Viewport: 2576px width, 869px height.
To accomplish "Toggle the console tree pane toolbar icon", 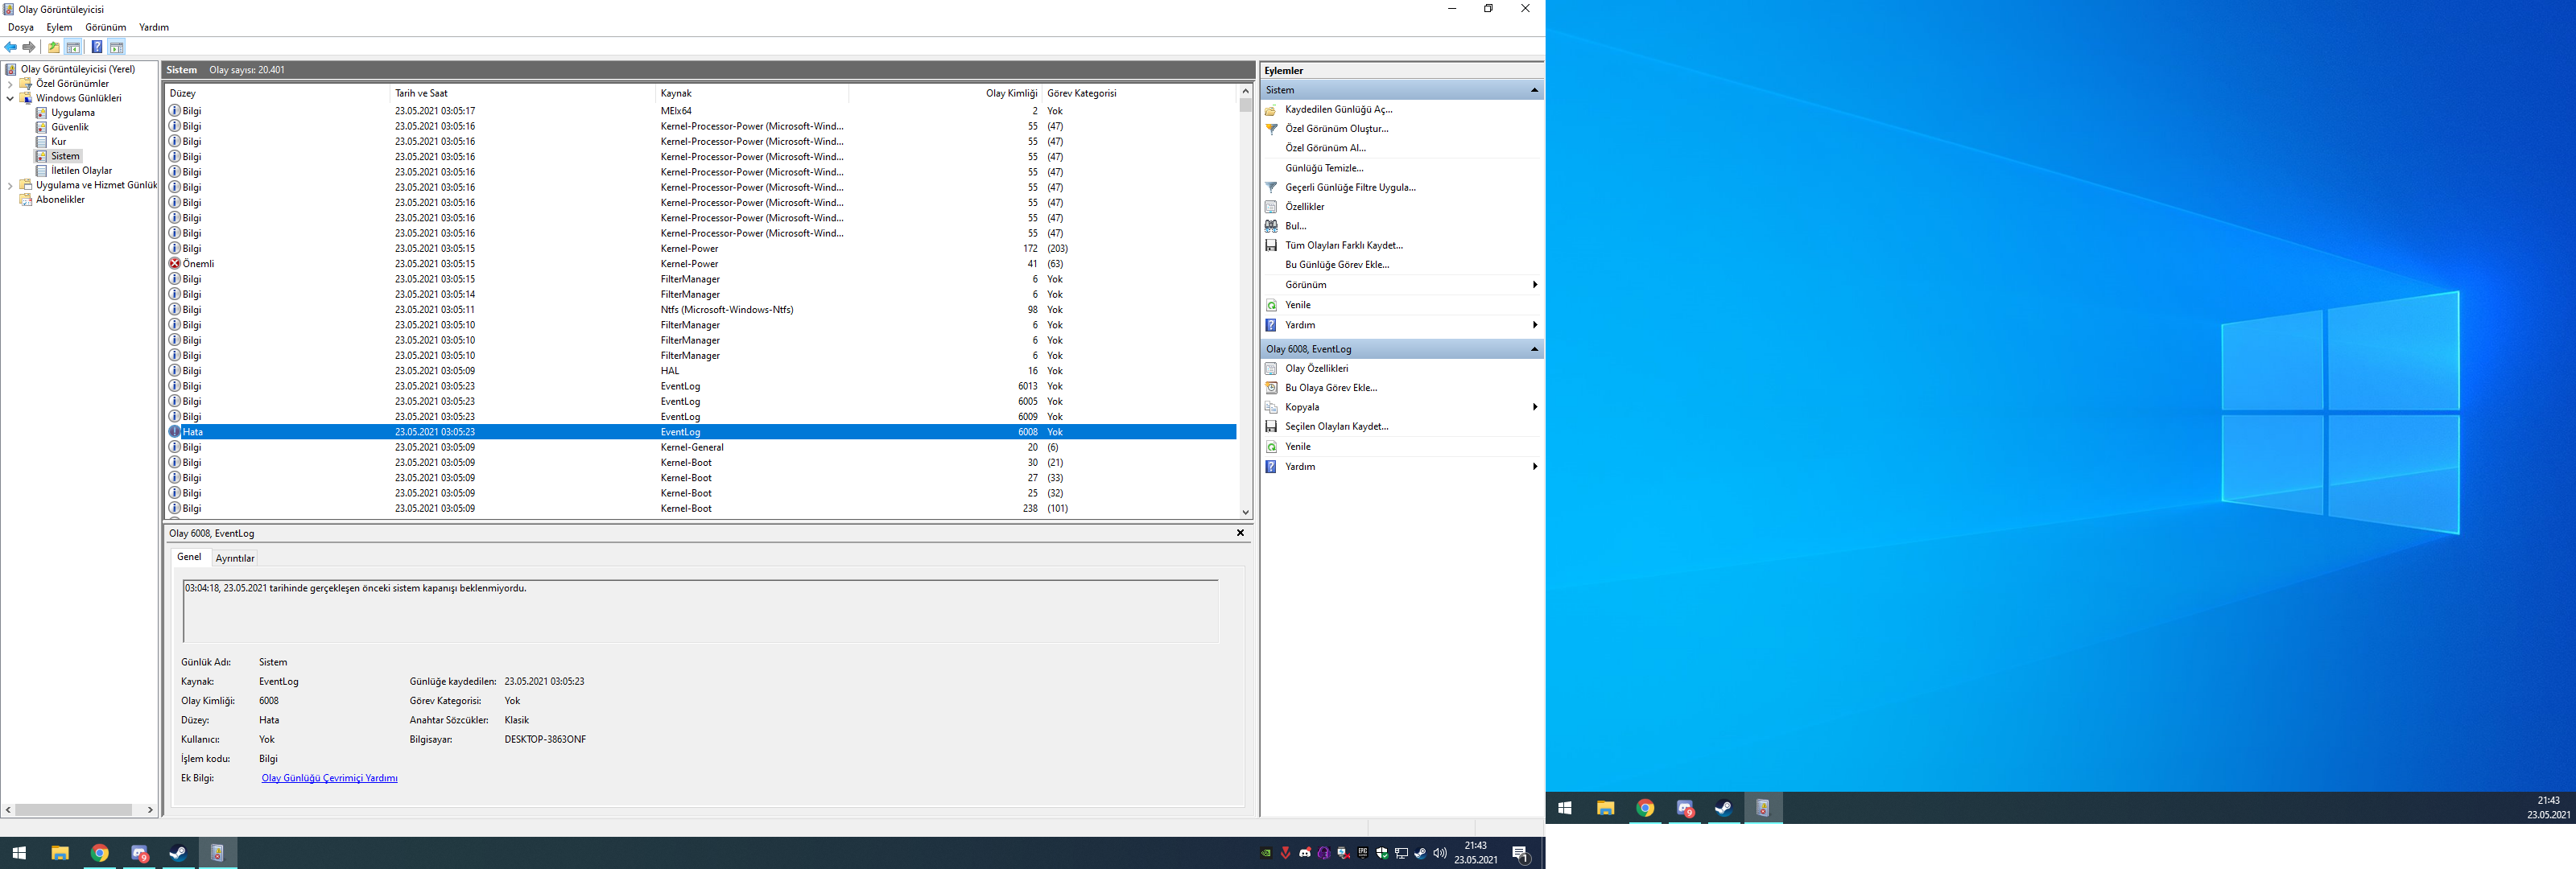I will pos(73,47).
